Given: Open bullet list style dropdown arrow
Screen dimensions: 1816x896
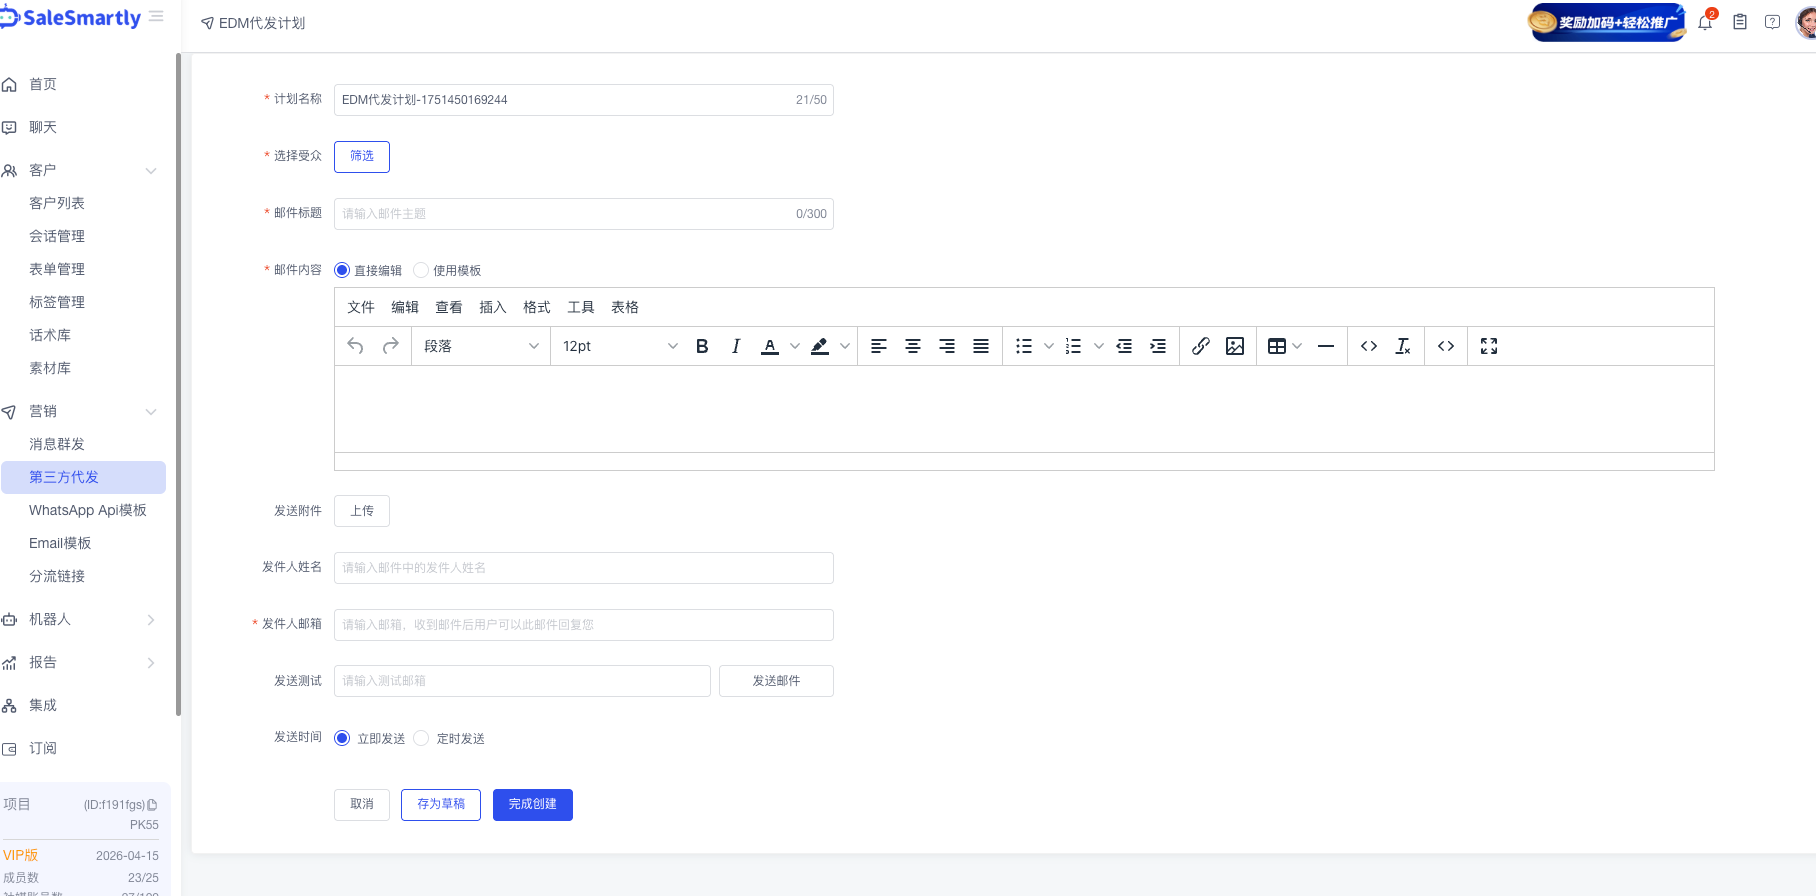Looking at the screenshot, I should 1049,346.
